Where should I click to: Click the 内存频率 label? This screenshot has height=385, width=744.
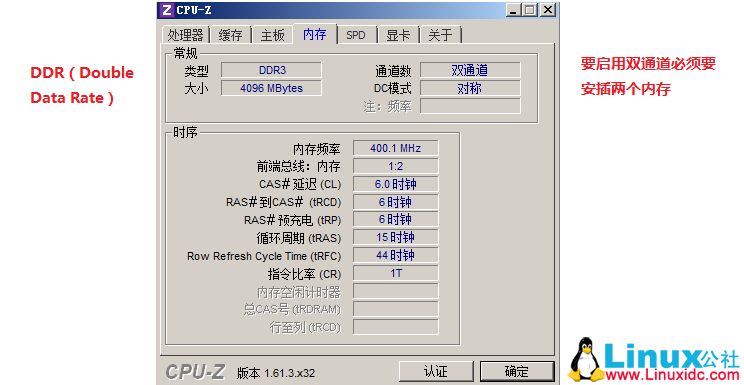[x=317, y=149]
